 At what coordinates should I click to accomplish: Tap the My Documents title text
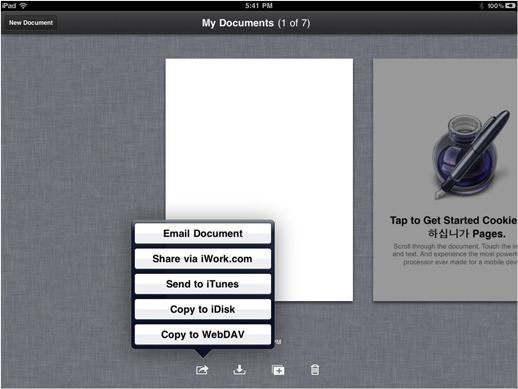click(256, 23)
